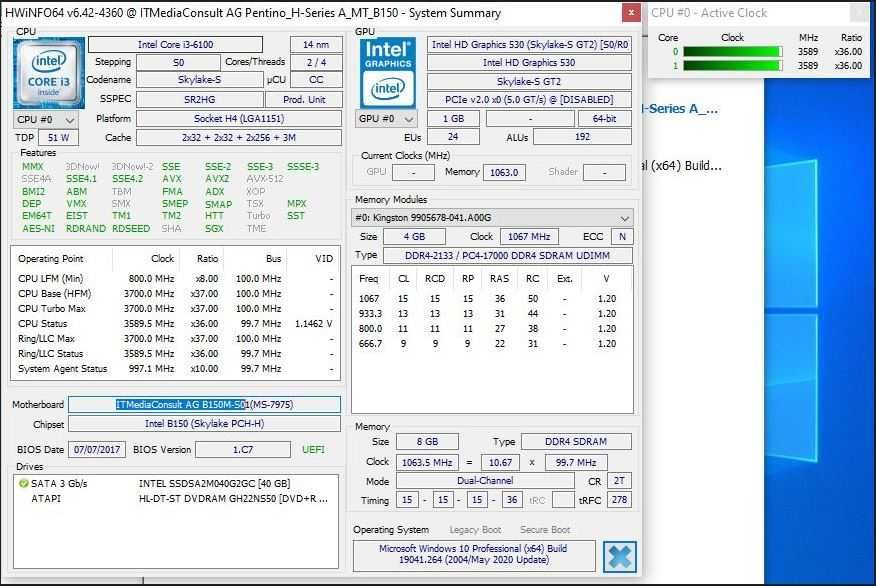The image size is (876, 586).
Task: Click the UEFI indicator label
Action: [x=313, y=450]
